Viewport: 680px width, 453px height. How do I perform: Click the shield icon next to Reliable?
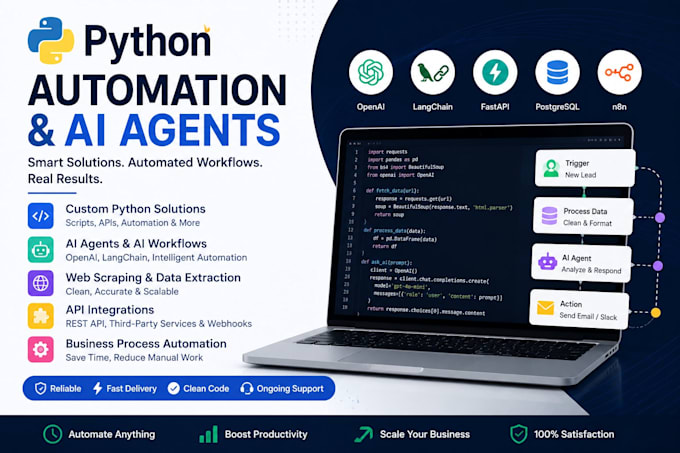[x=40, y=388]
